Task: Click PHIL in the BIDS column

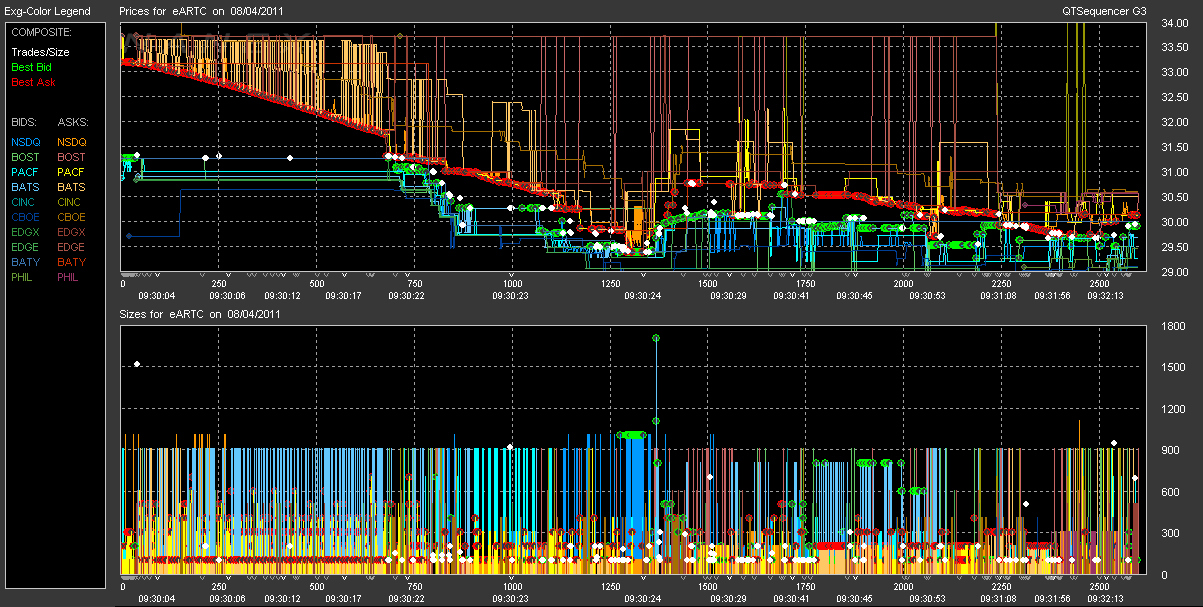Action: click(24, 277)
